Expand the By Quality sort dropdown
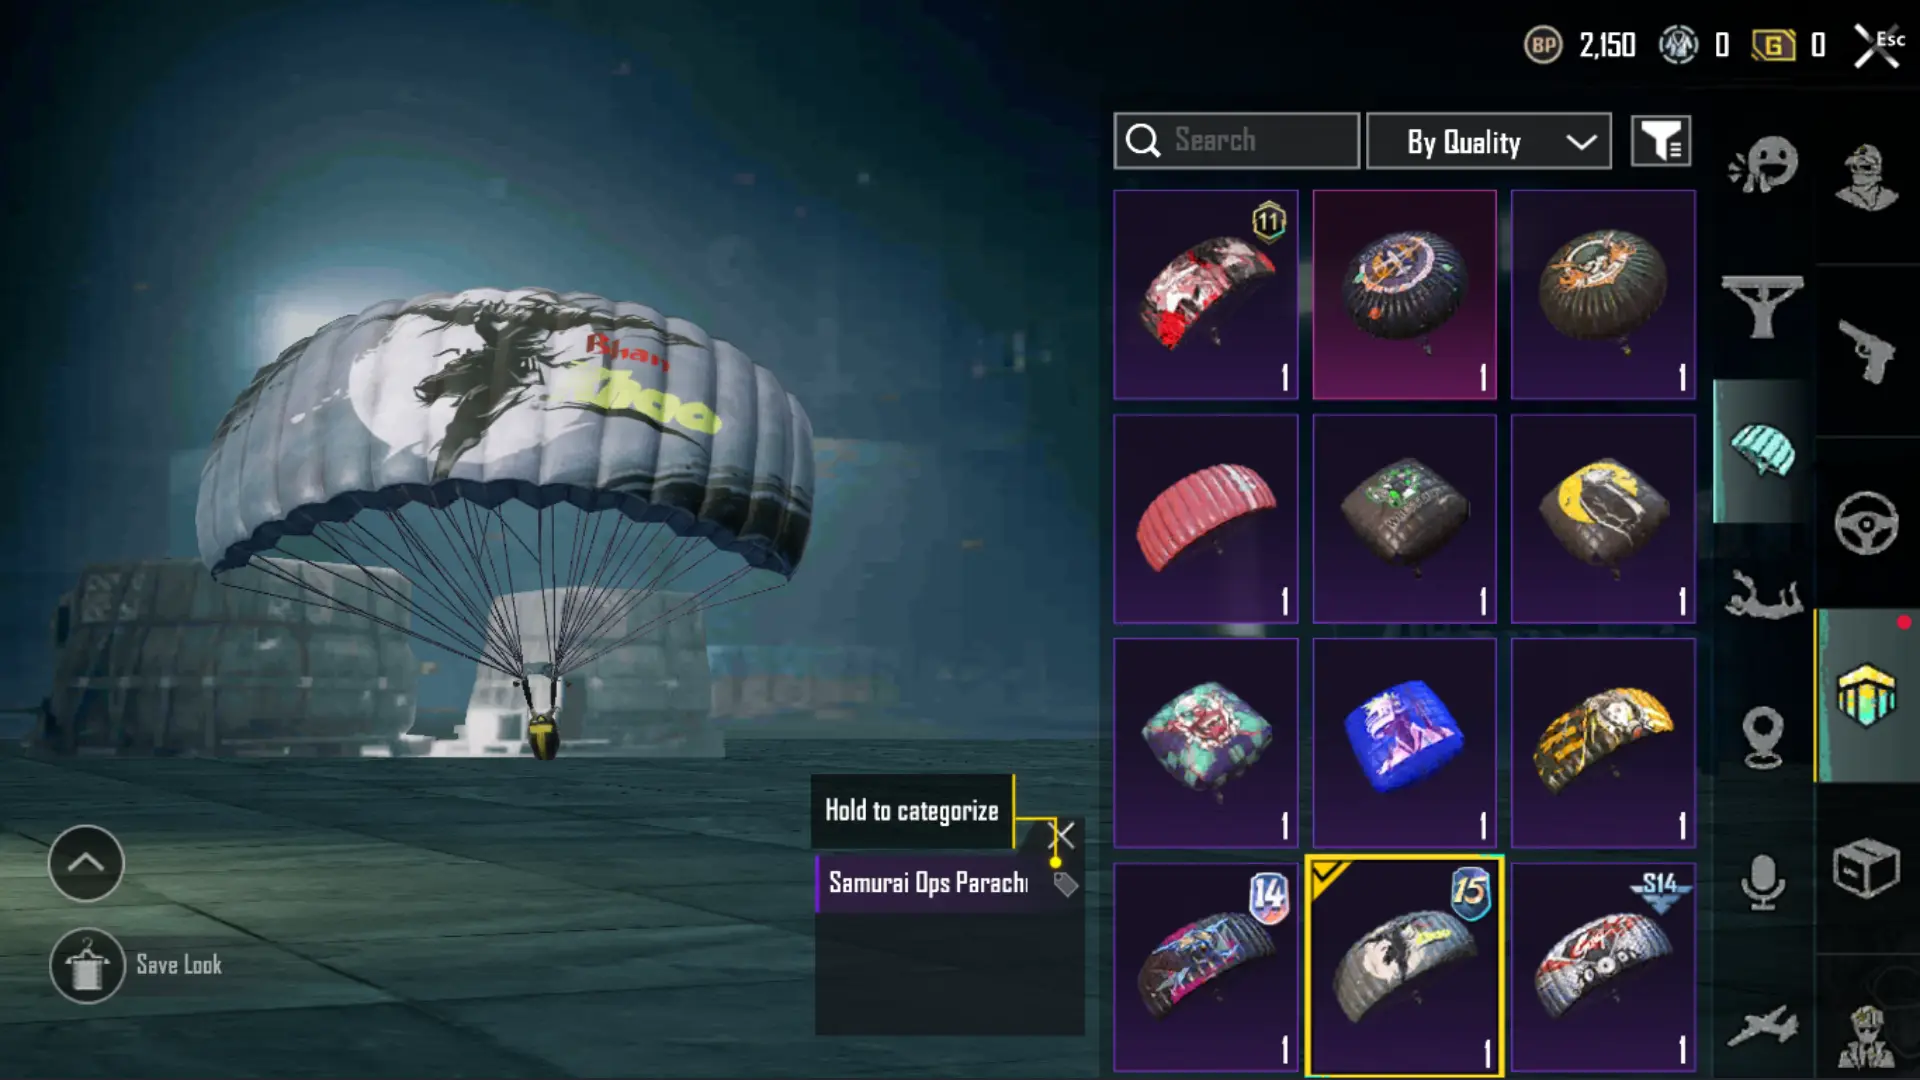 (1489, 141)
